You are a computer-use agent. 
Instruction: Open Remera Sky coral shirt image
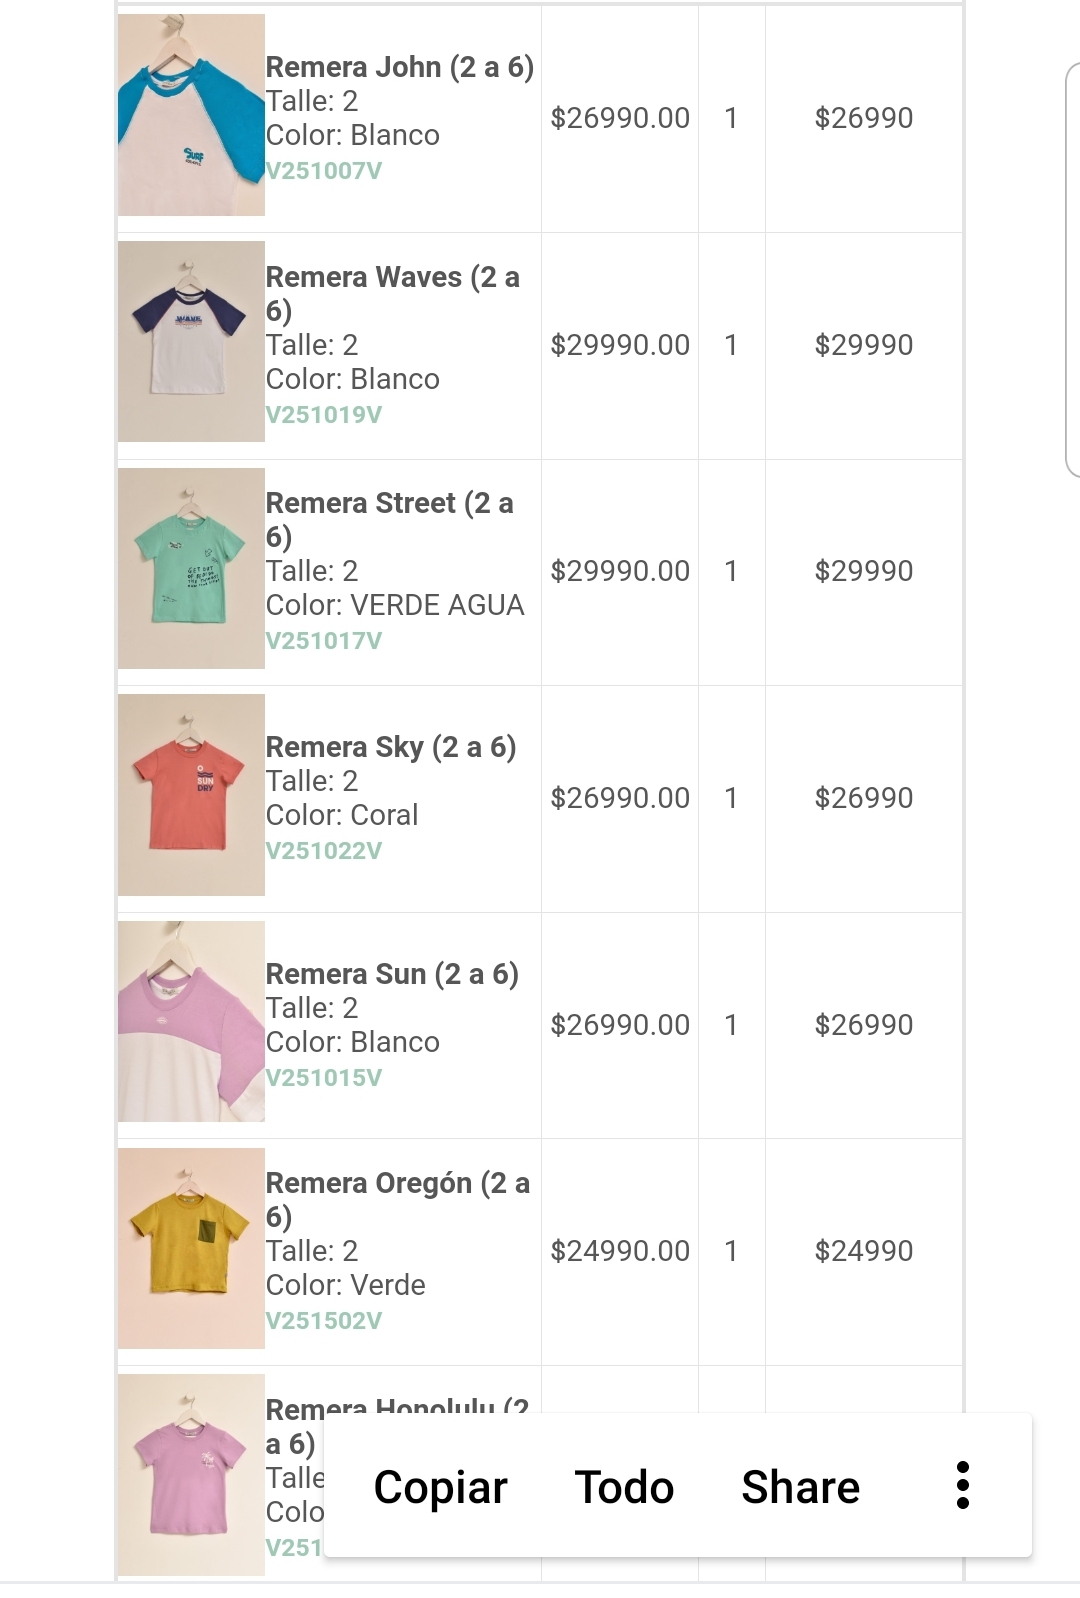click(191, 795)
